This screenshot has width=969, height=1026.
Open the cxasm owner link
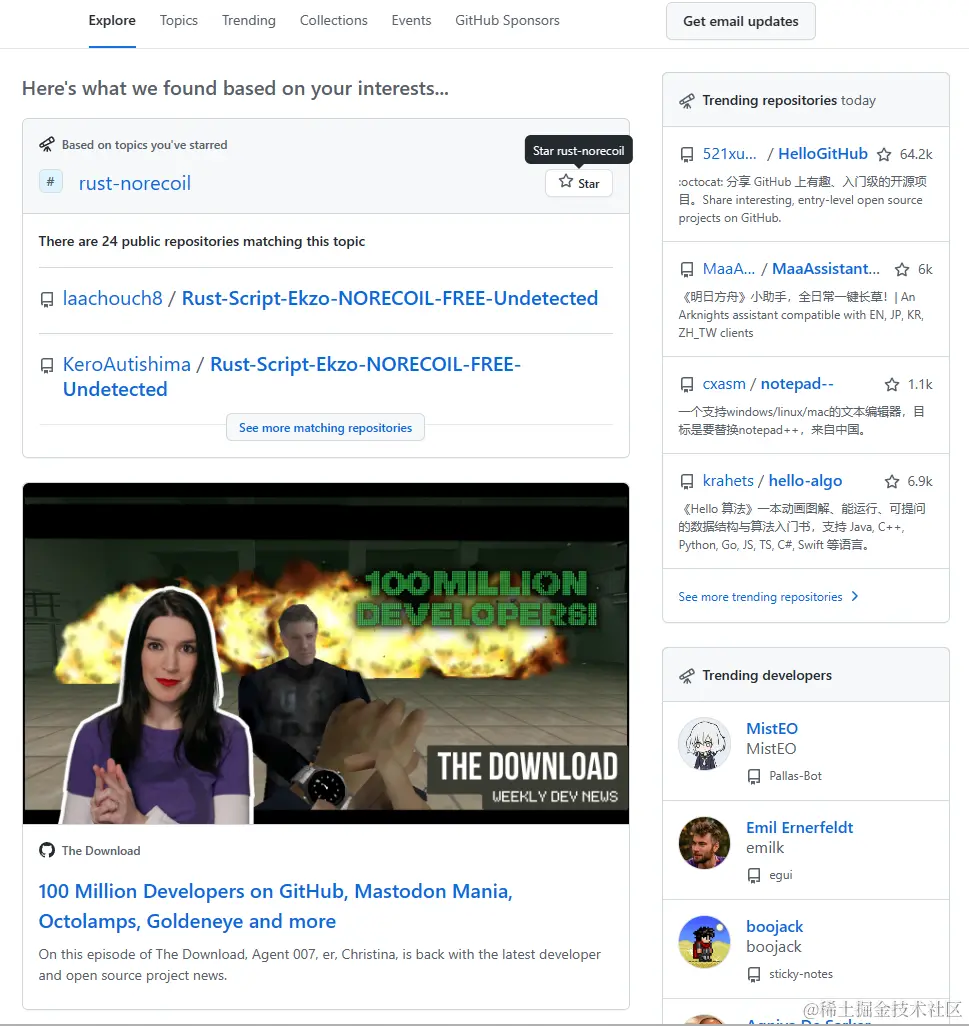point(724,384)
